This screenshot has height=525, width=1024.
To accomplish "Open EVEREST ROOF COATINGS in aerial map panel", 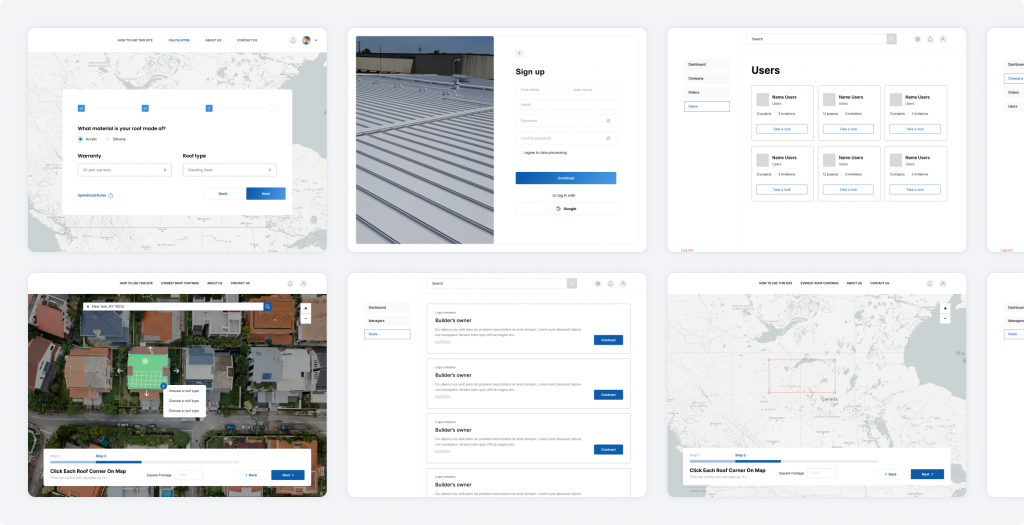I will tap(180, 283).
